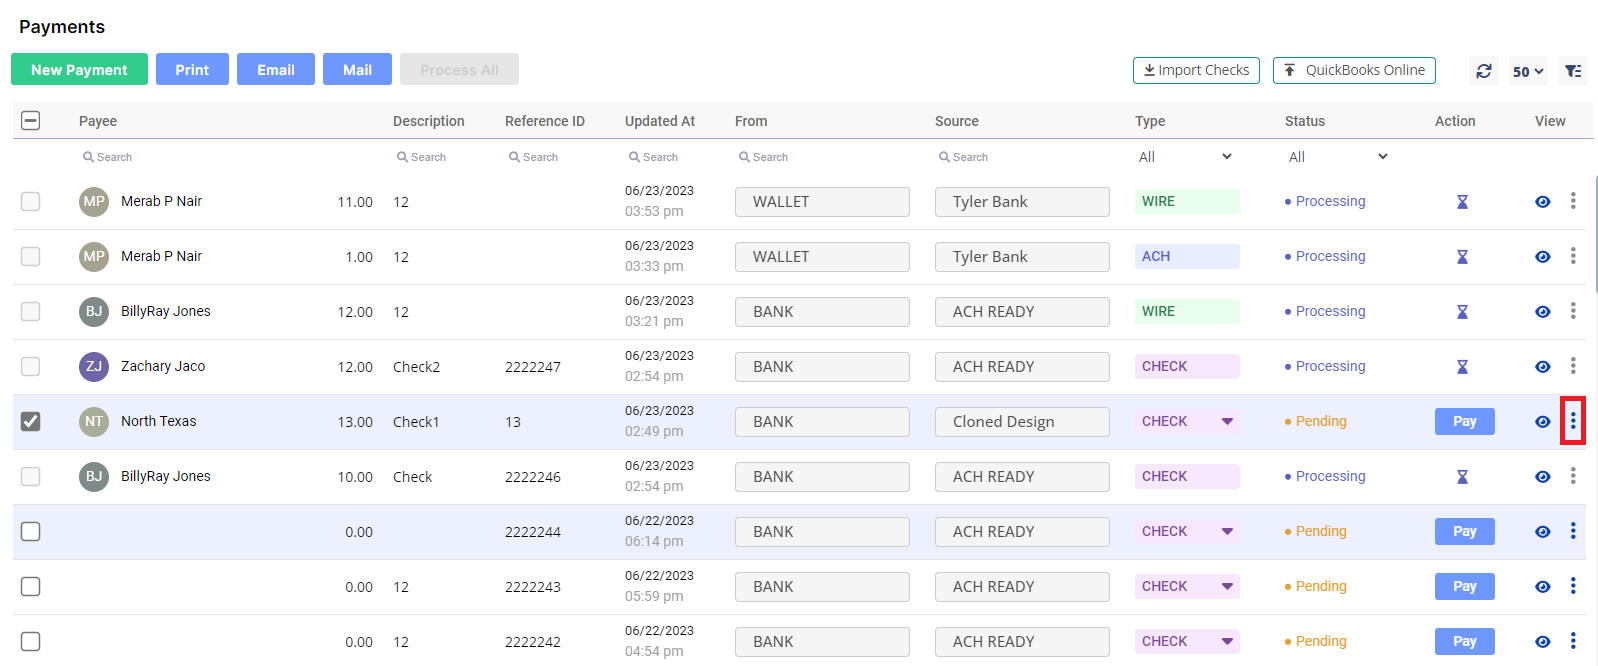Viewport: 1598px width, 666px height.
Task: Open more options for reference 2222242 row
Action: click(x=1573, y=641)
